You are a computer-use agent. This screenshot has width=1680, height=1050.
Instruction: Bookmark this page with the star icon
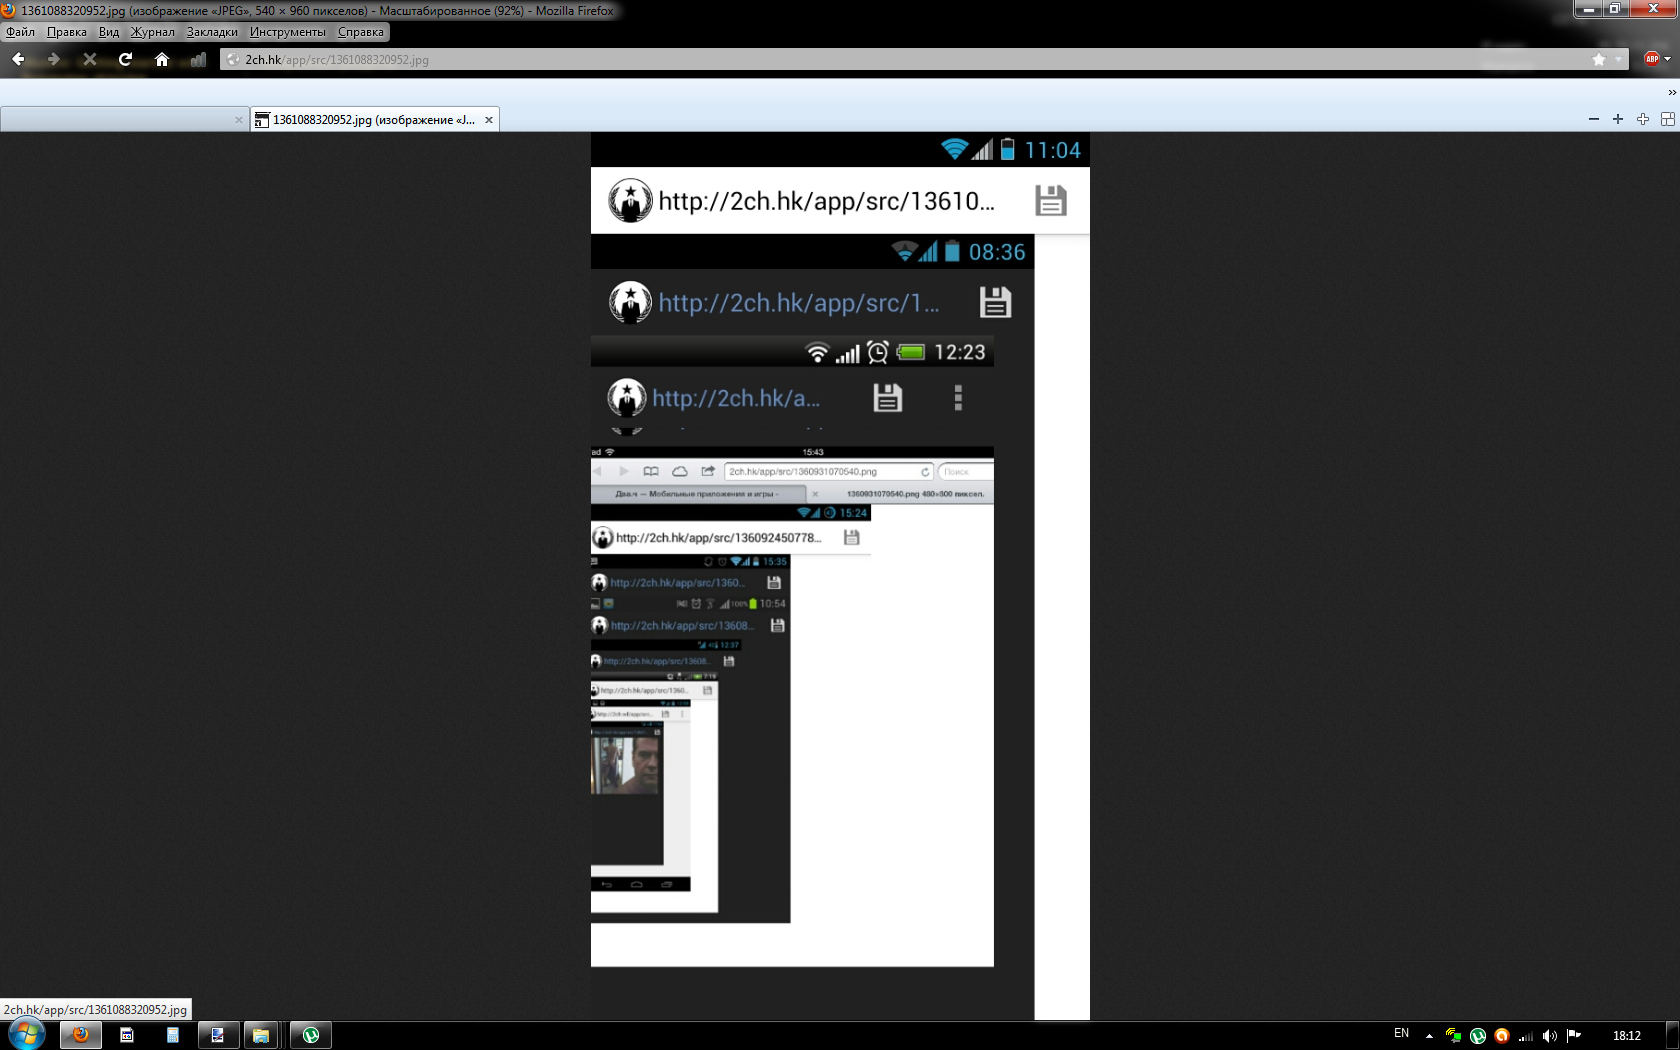(1599, 59)
